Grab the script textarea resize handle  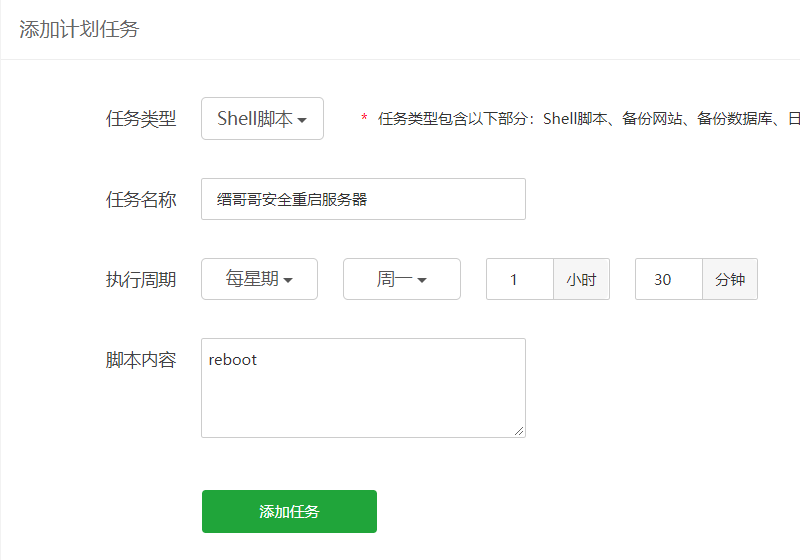520,432
